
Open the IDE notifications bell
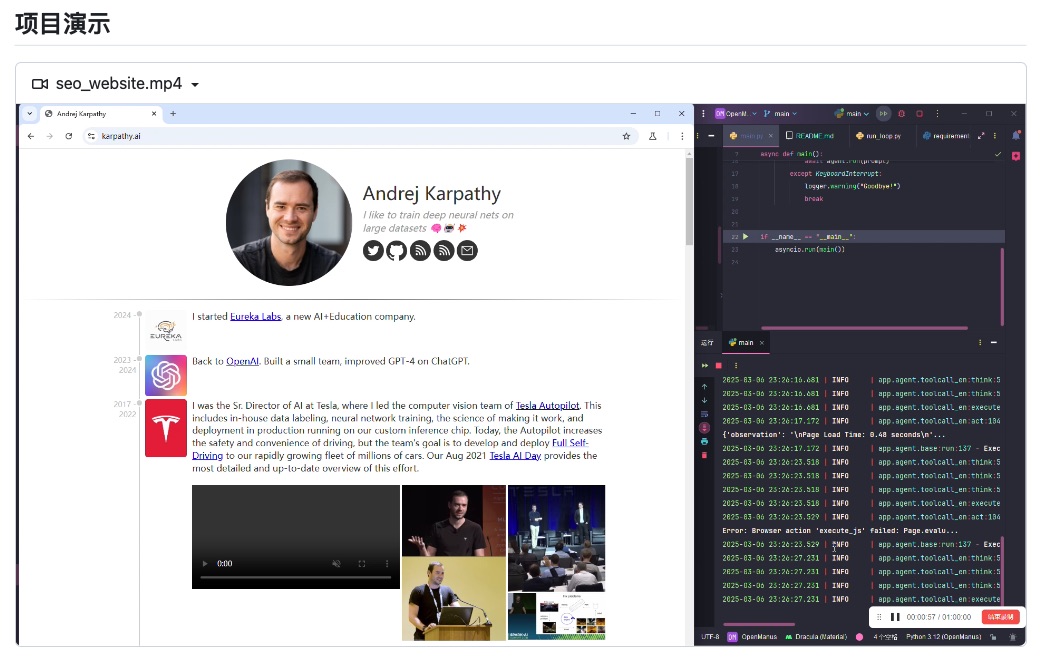1016,135
